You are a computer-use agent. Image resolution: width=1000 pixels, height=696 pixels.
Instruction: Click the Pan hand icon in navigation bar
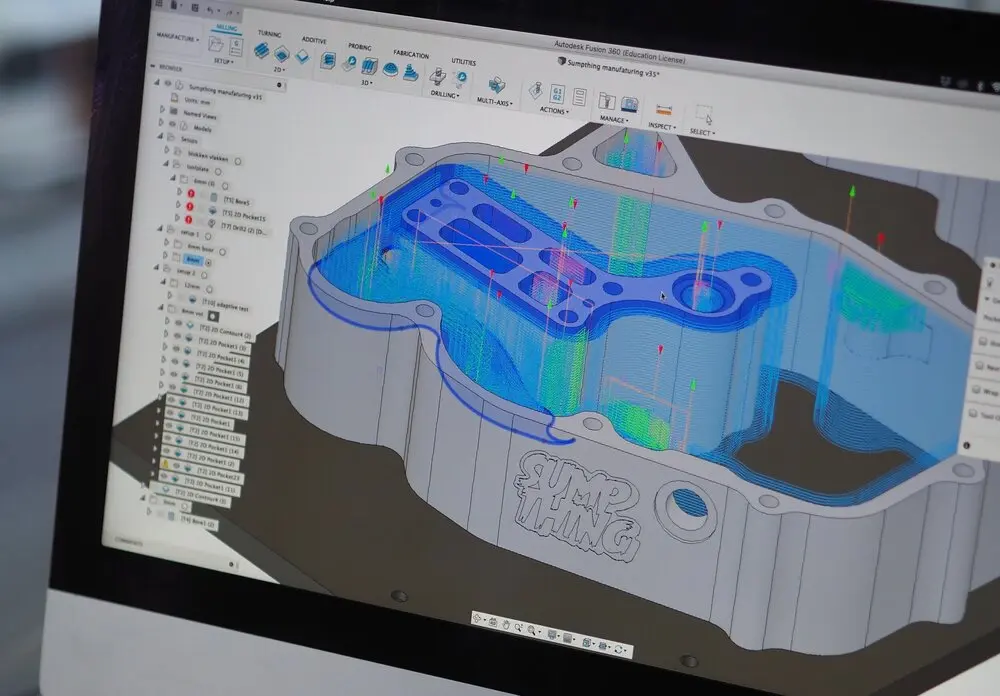(506, 625)
